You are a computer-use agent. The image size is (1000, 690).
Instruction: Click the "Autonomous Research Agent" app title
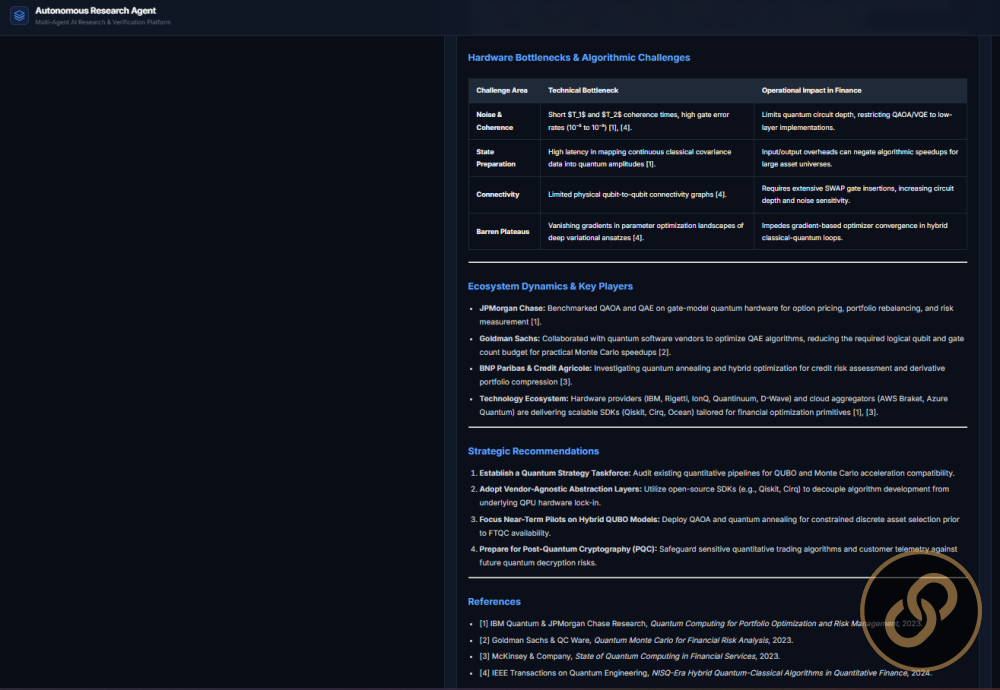[96, 11]
